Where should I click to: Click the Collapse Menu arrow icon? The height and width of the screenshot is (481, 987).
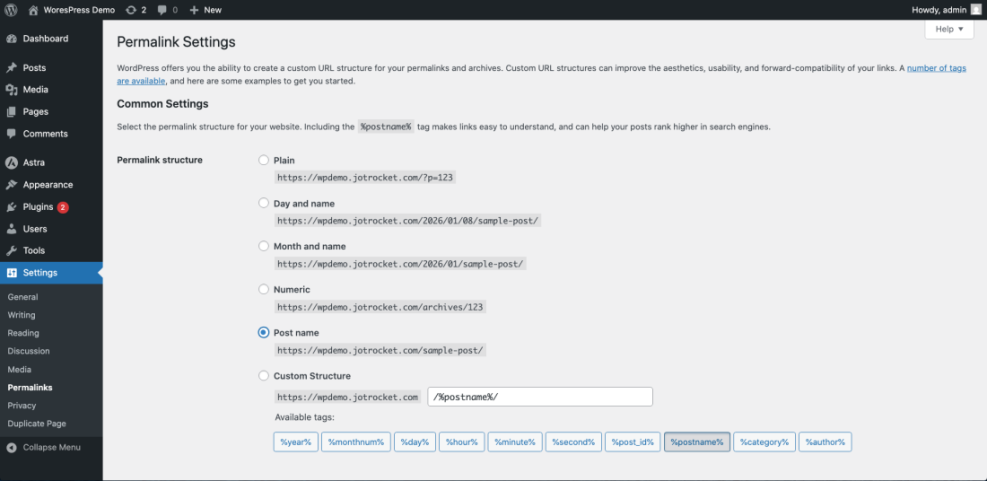click(11, 448)
